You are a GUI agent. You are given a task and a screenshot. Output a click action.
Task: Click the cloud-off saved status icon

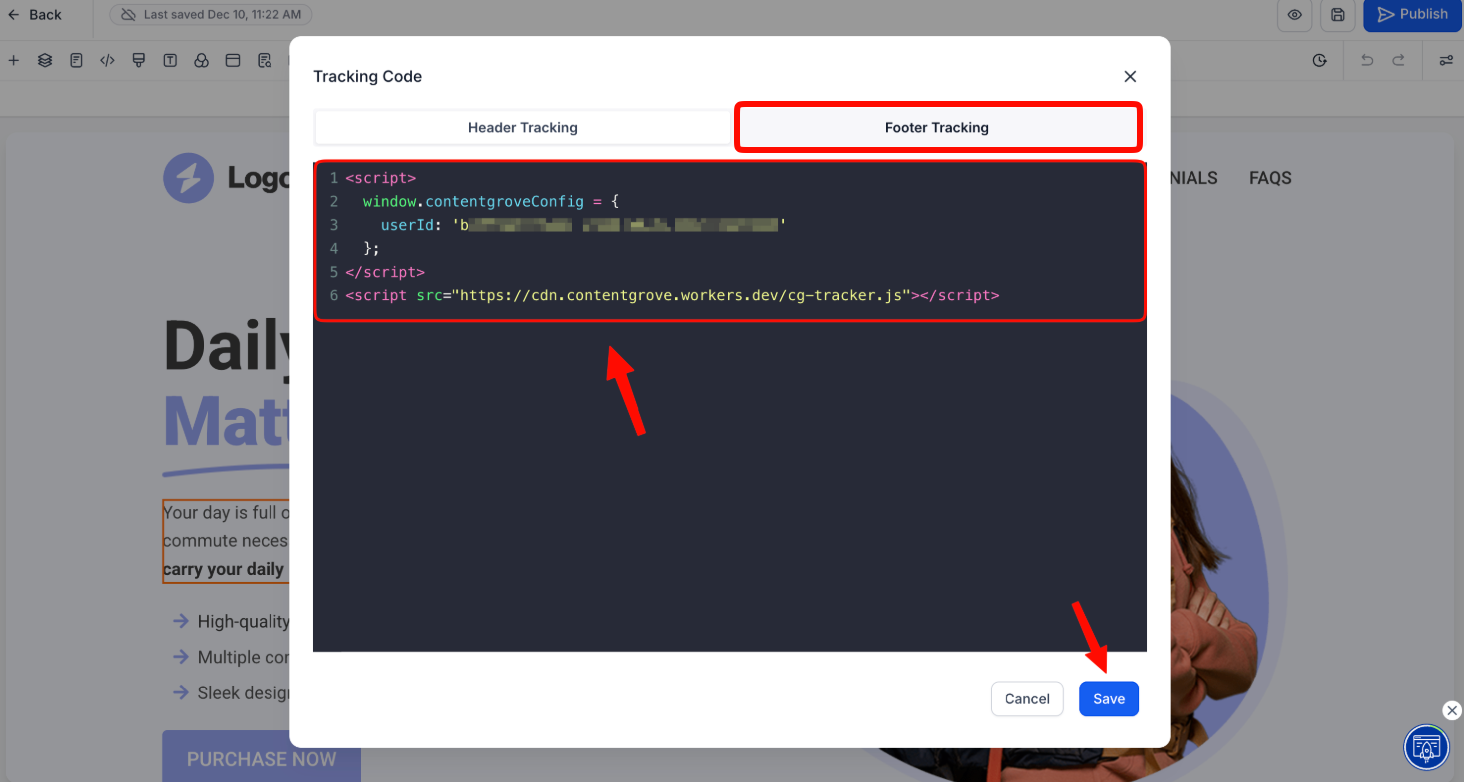coord(128,15)
